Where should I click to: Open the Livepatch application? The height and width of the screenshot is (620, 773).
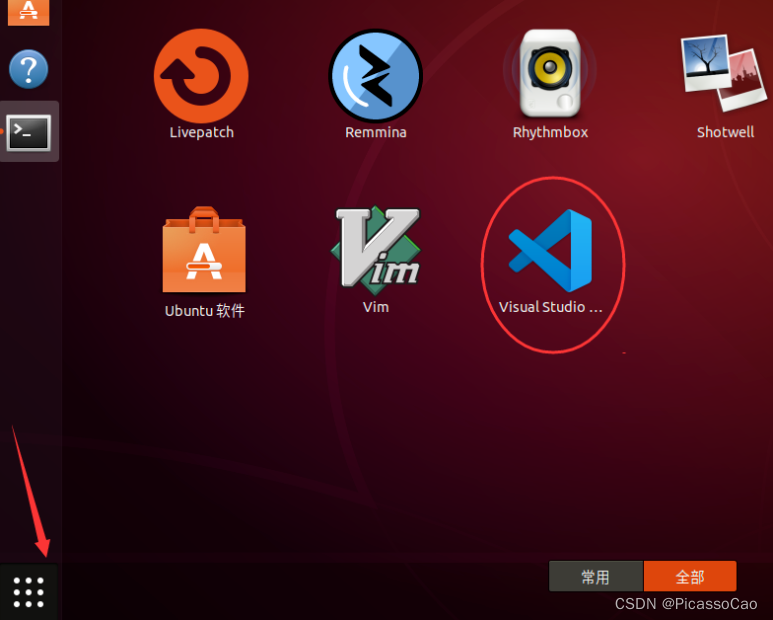coord(201,75)
